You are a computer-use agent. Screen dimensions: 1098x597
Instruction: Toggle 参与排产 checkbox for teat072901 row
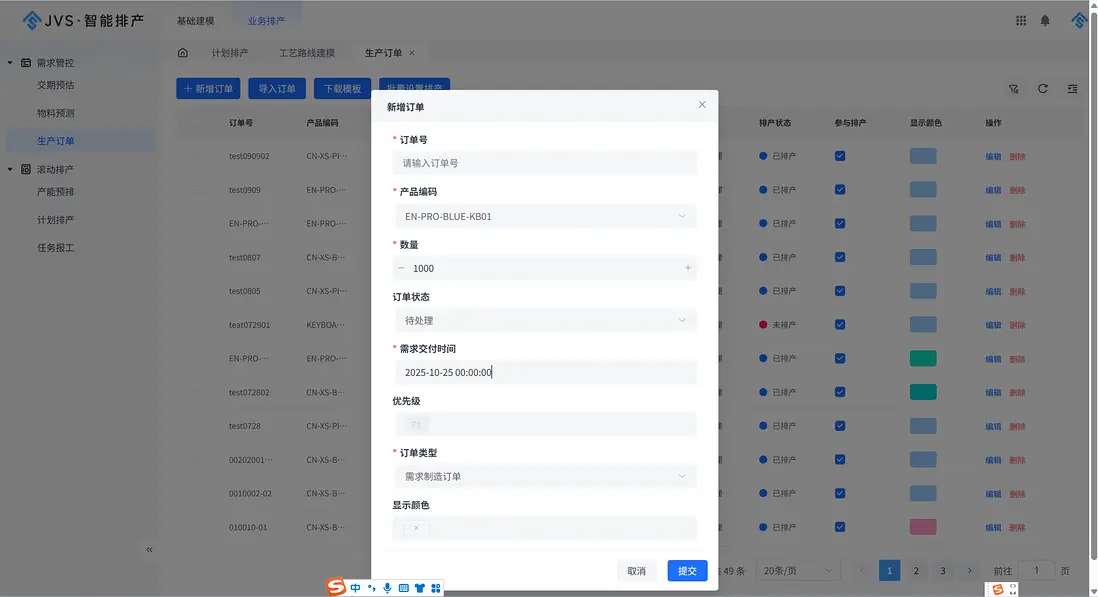[840, 325]
